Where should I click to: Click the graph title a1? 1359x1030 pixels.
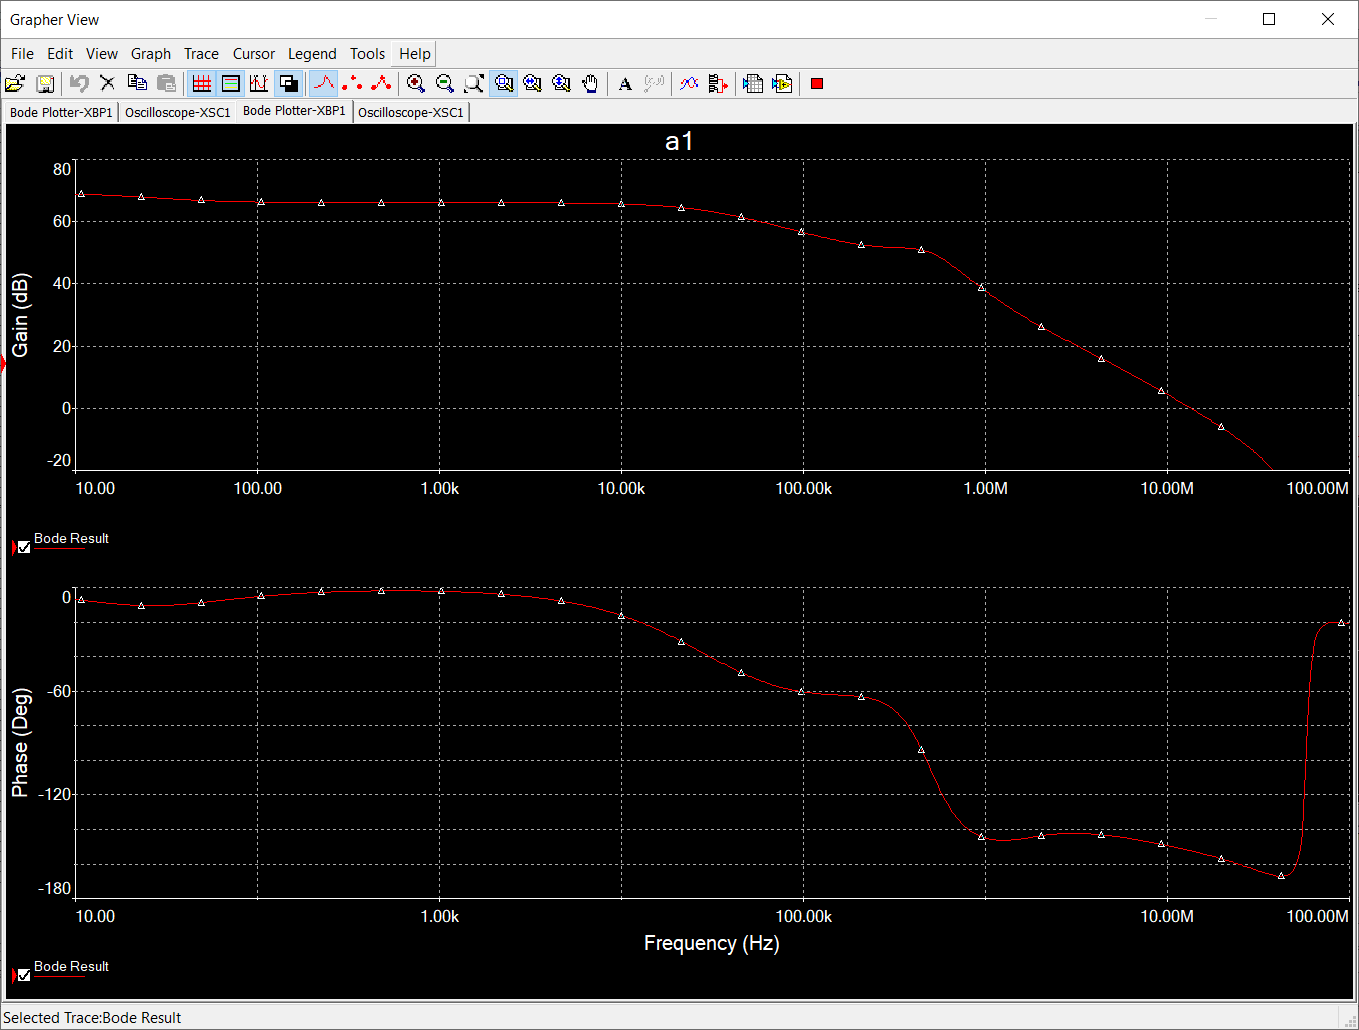tap(679, 141)
